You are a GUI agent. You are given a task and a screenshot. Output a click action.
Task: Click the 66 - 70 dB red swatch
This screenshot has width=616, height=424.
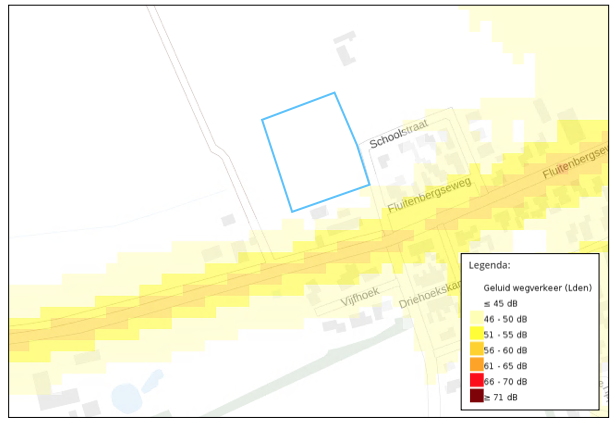[x=476, y=381]
